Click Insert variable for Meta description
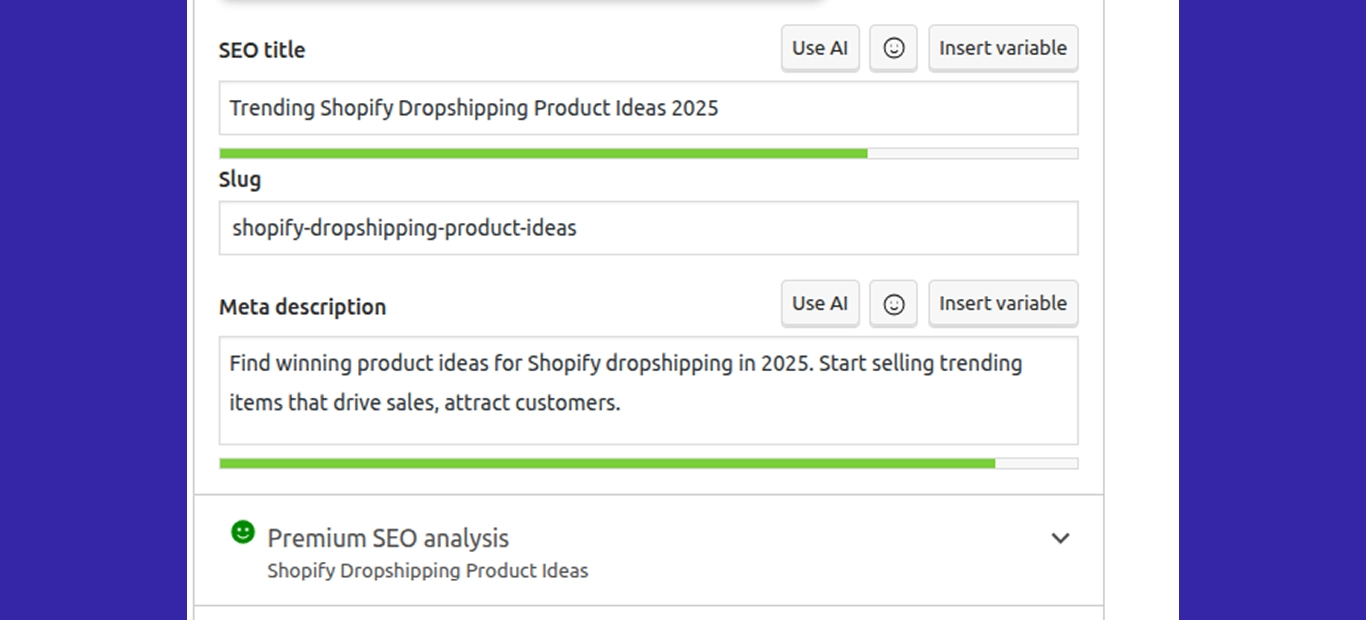The height and width of the screenshot is (620, 1366). coord(1002,303)
